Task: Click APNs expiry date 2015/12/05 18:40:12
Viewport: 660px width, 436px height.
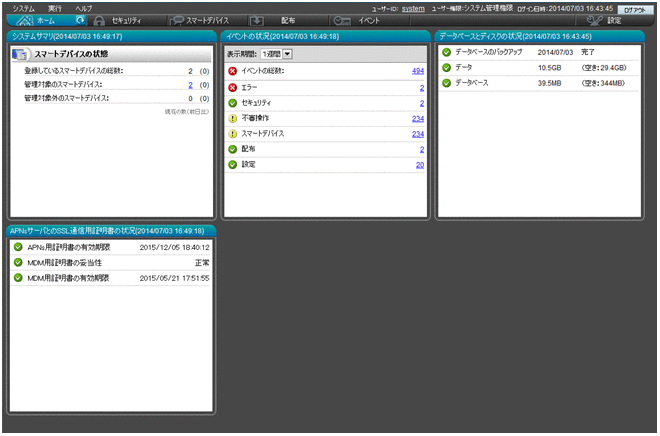Action: coord(174,247)
